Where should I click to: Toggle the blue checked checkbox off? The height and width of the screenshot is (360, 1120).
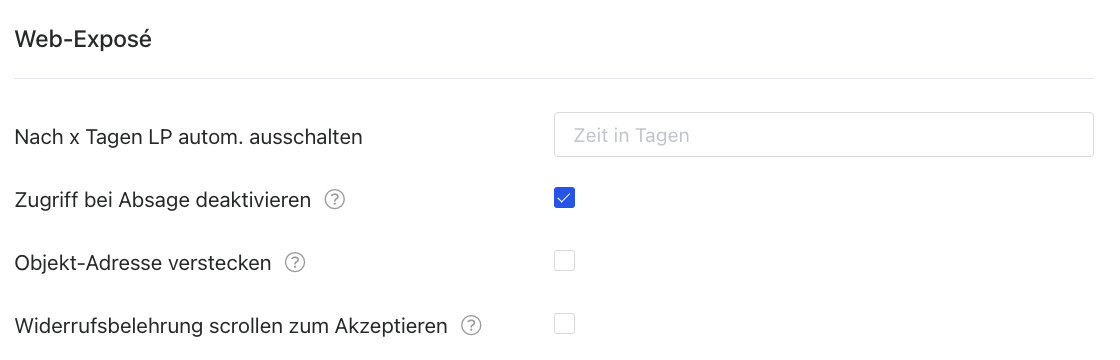[x=564, y=198]
